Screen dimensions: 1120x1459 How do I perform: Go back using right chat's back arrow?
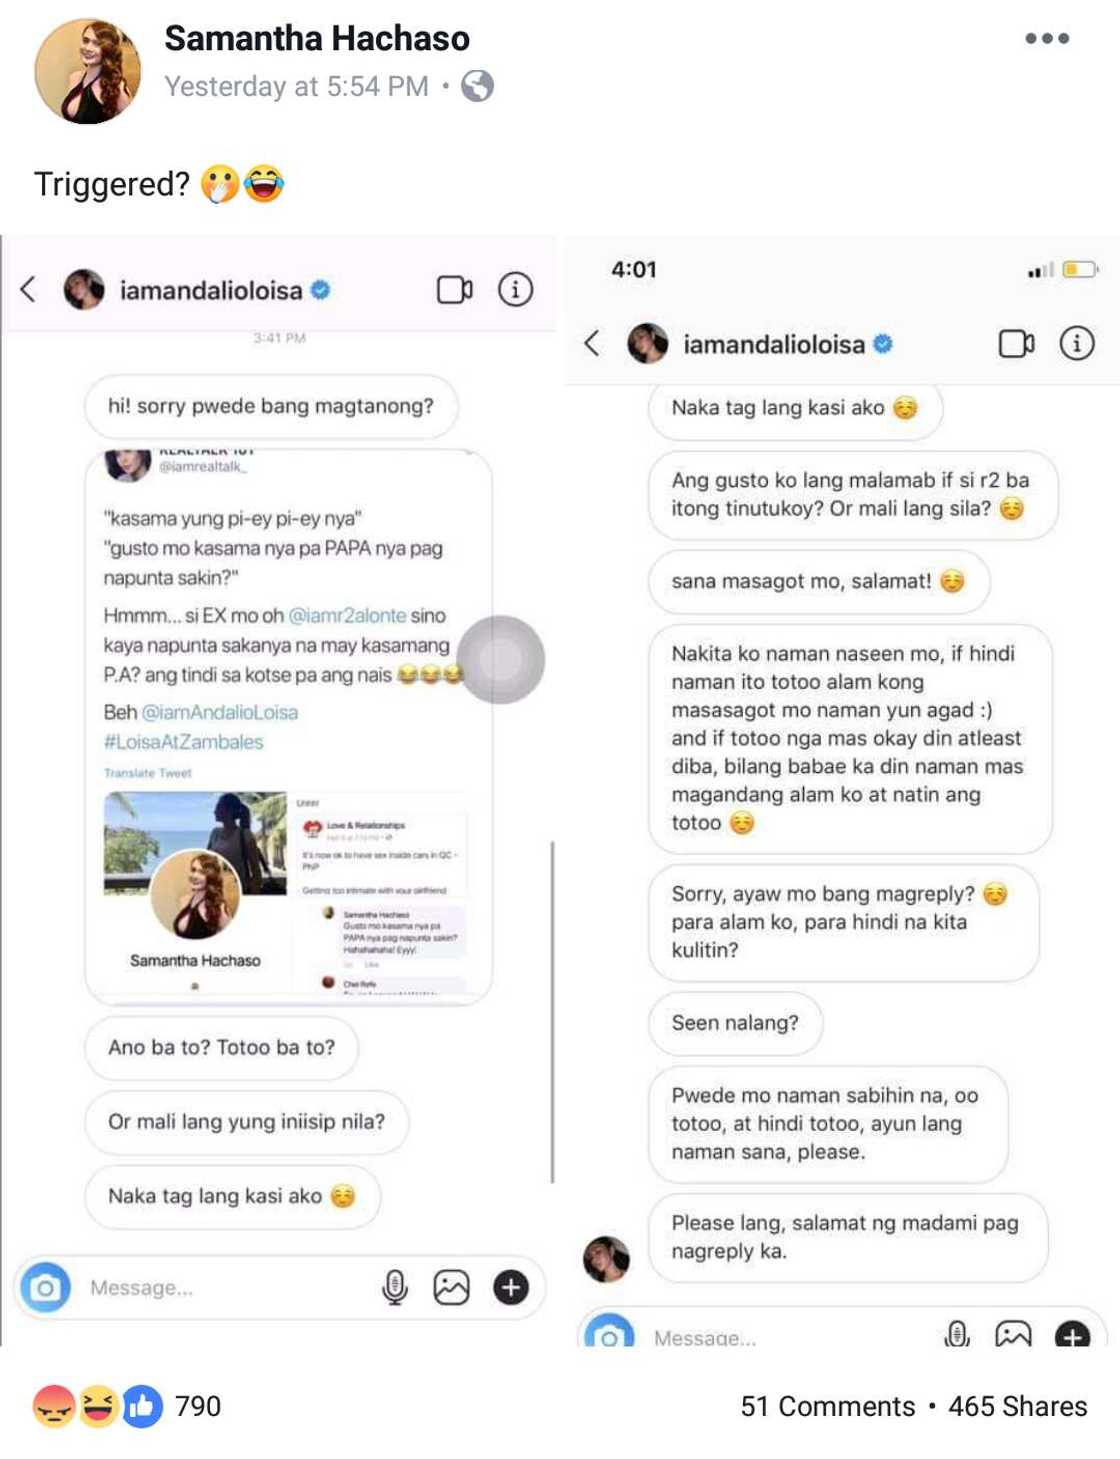point(592,344)
